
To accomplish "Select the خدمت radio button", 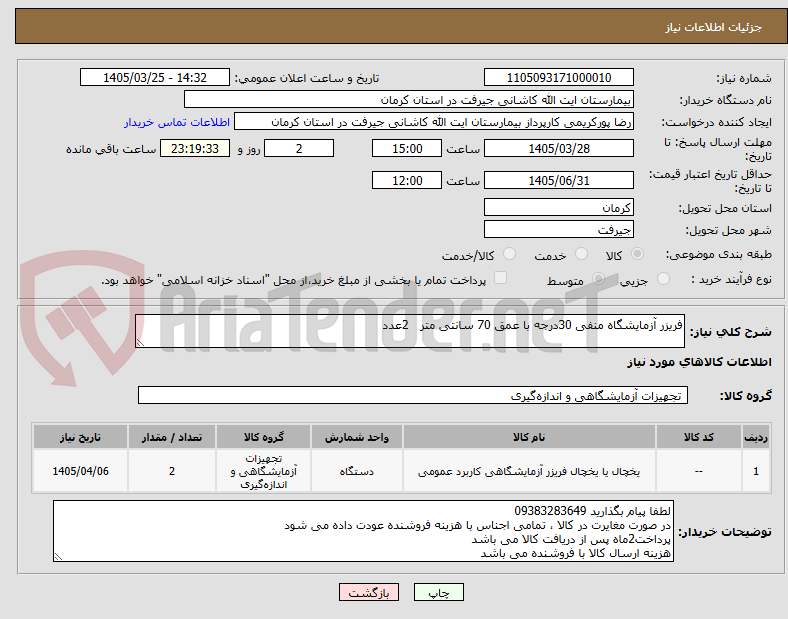I will coord(581,254).
